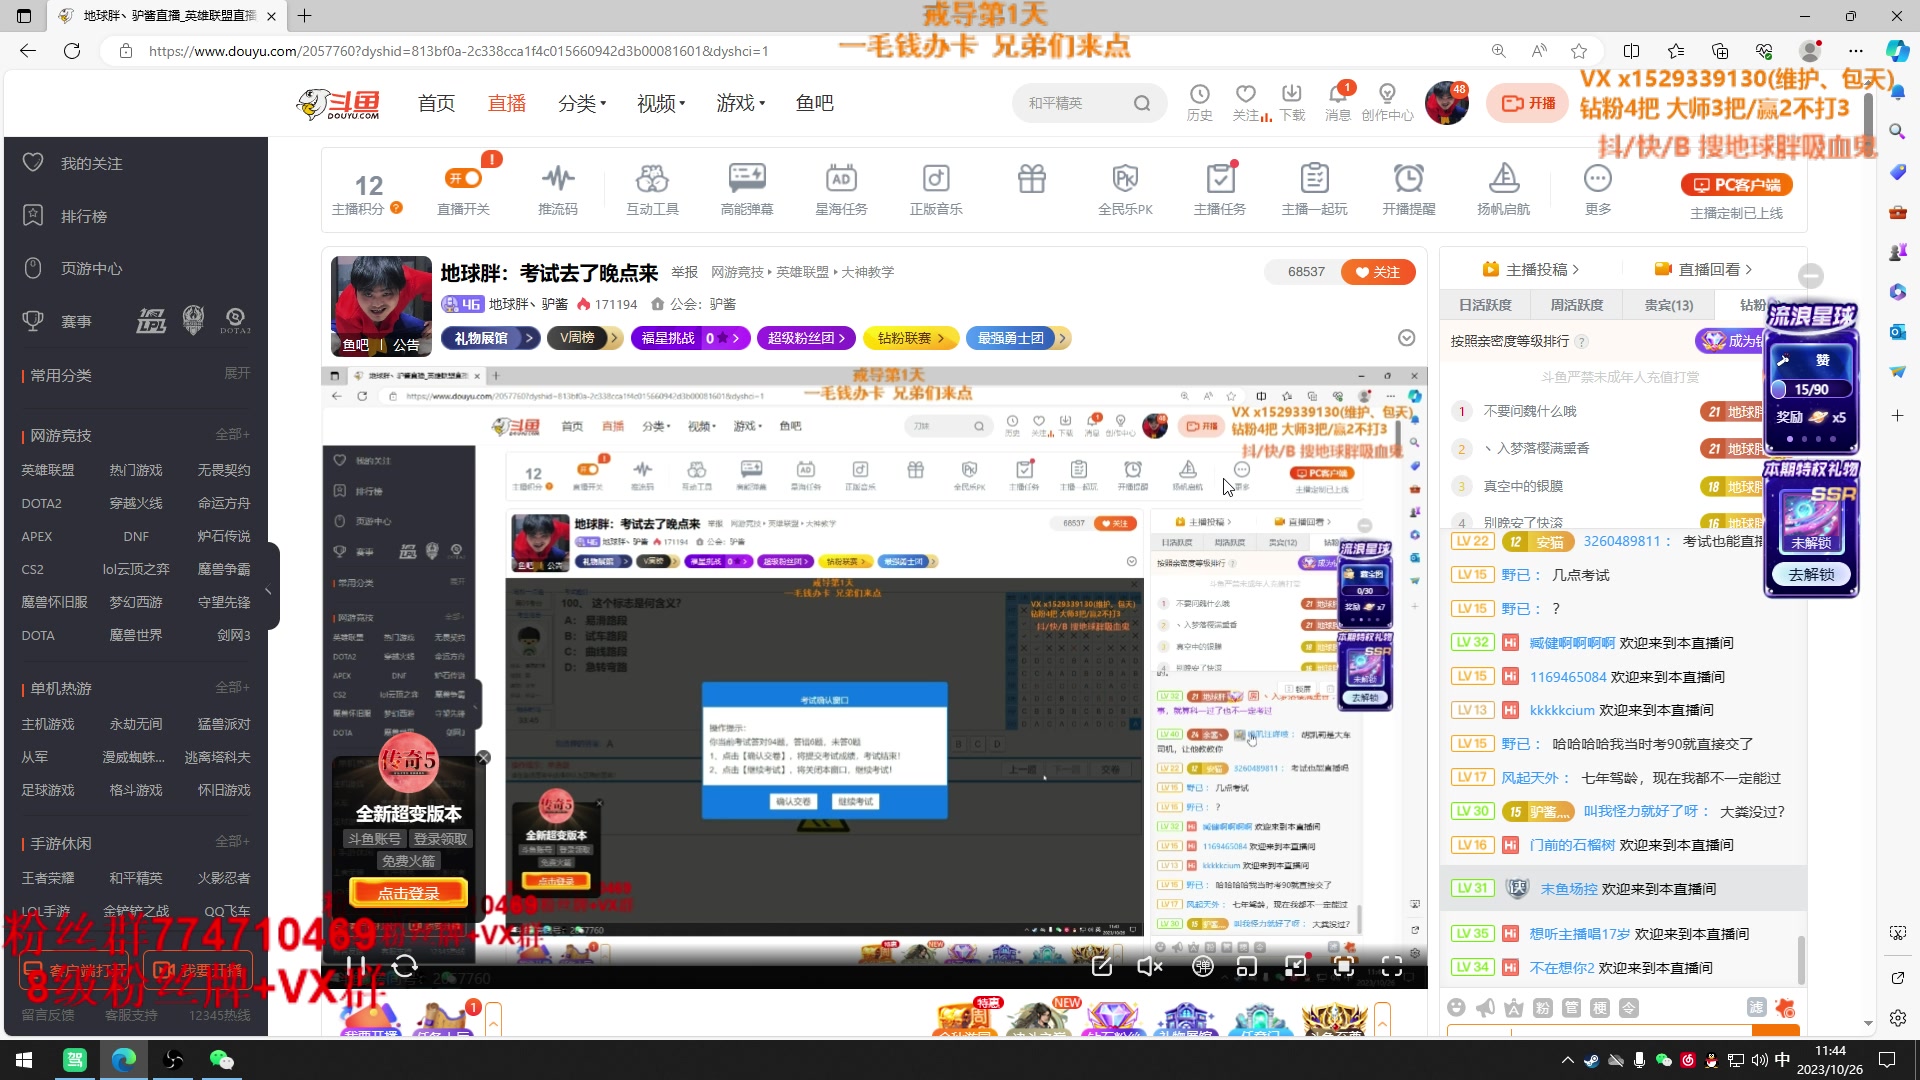Image resolution: width=1920 pixels, height=1080 pixels.
Task: Click the 和平精英 search input field
Action: point(1072,103)
